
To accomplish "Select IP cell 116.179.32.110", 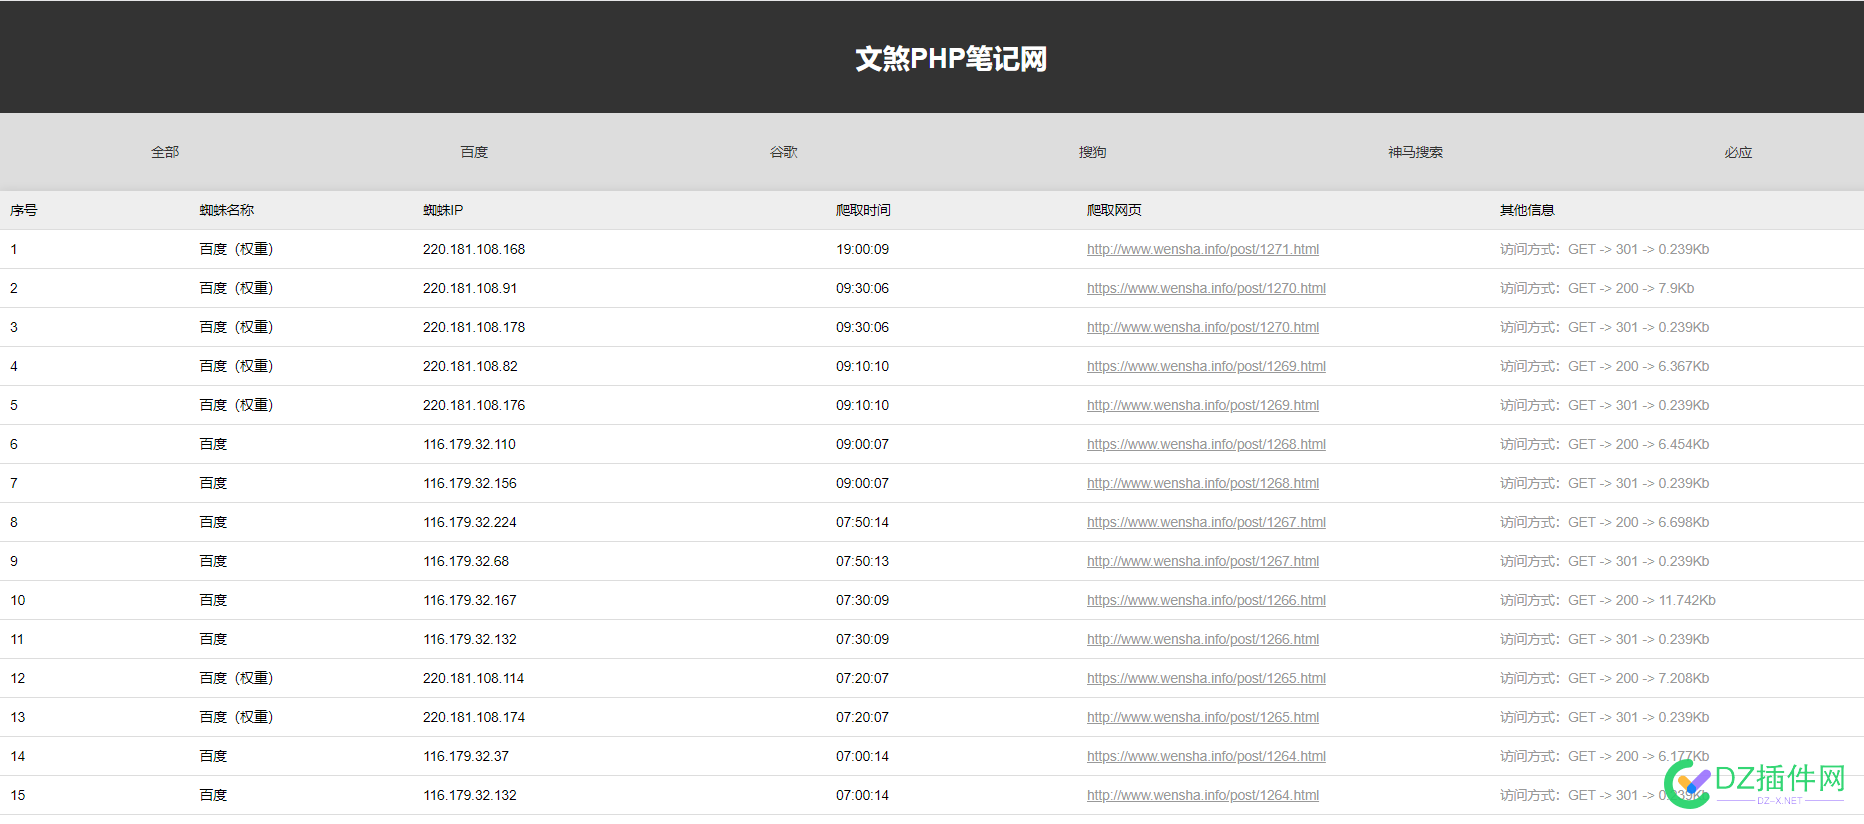I will [470, 444].
